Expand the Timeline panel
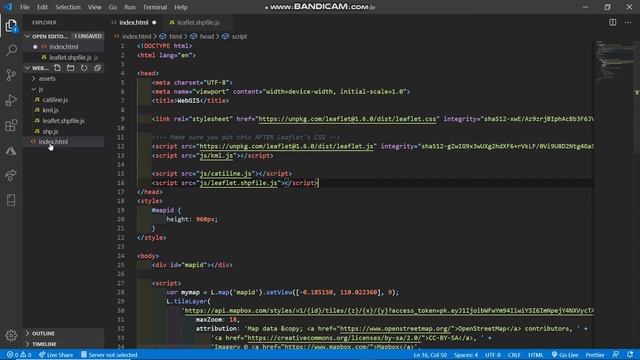This screenshot has height=360, width=640. coord(44,344)
